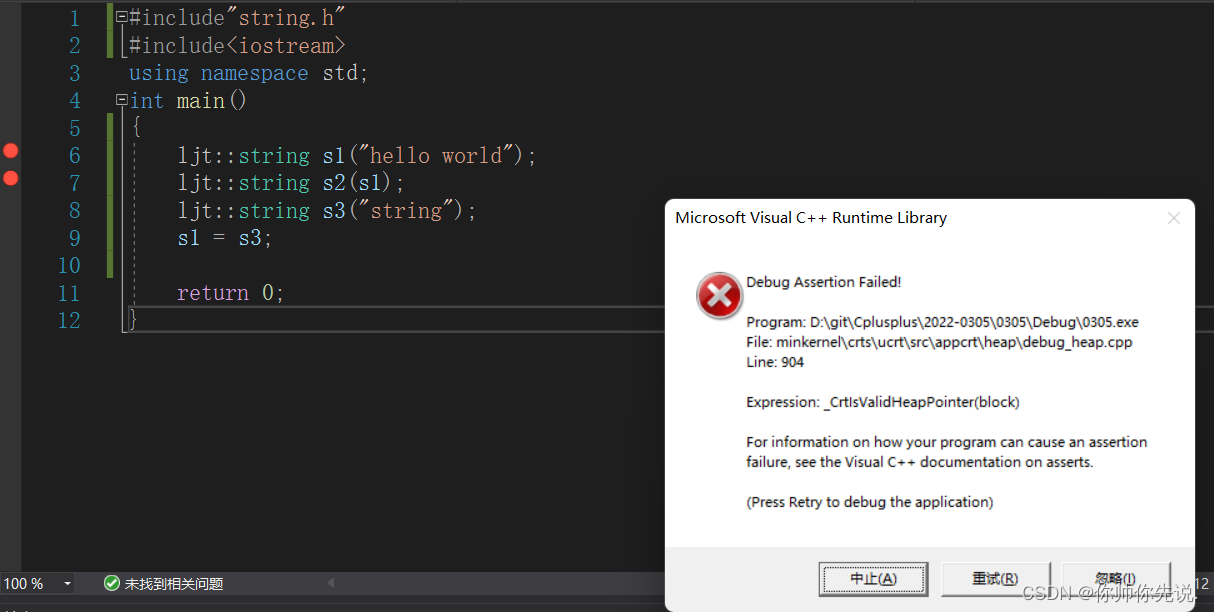The height and width of the screenshot is (612, 1214).
Task: Click the red error icon in dialog
Action: (x=719, y=296)
